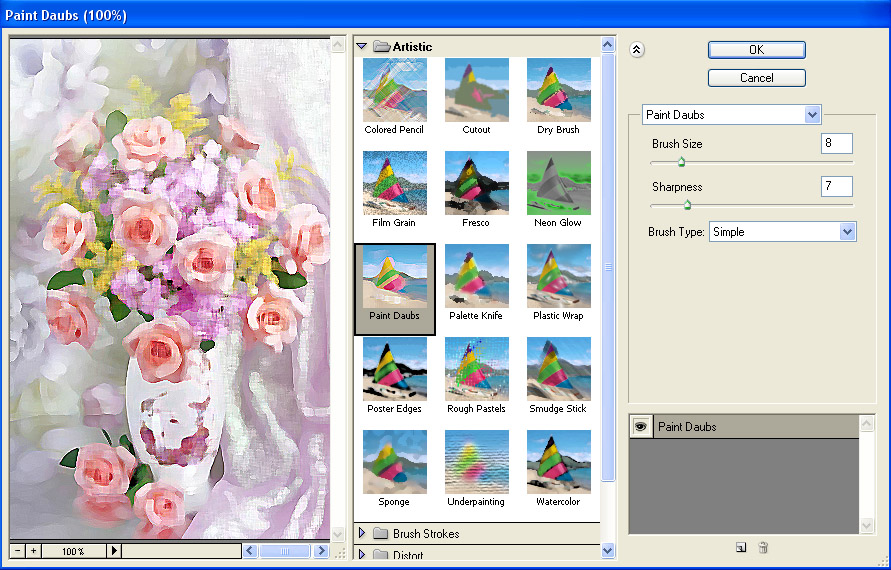Zoom in with the plus button

click(34, 551)
